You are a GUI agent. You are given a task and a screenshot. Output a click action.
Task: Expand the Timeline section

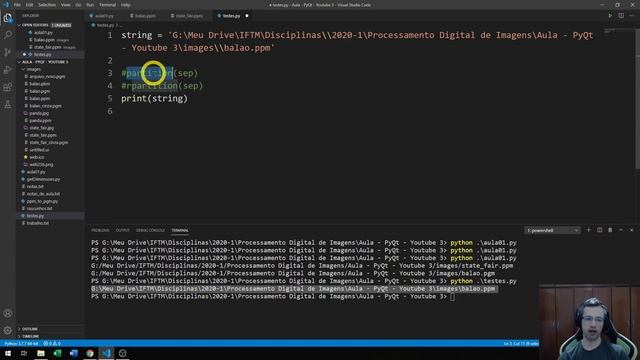pyautogui.click(x=30, y=336)
